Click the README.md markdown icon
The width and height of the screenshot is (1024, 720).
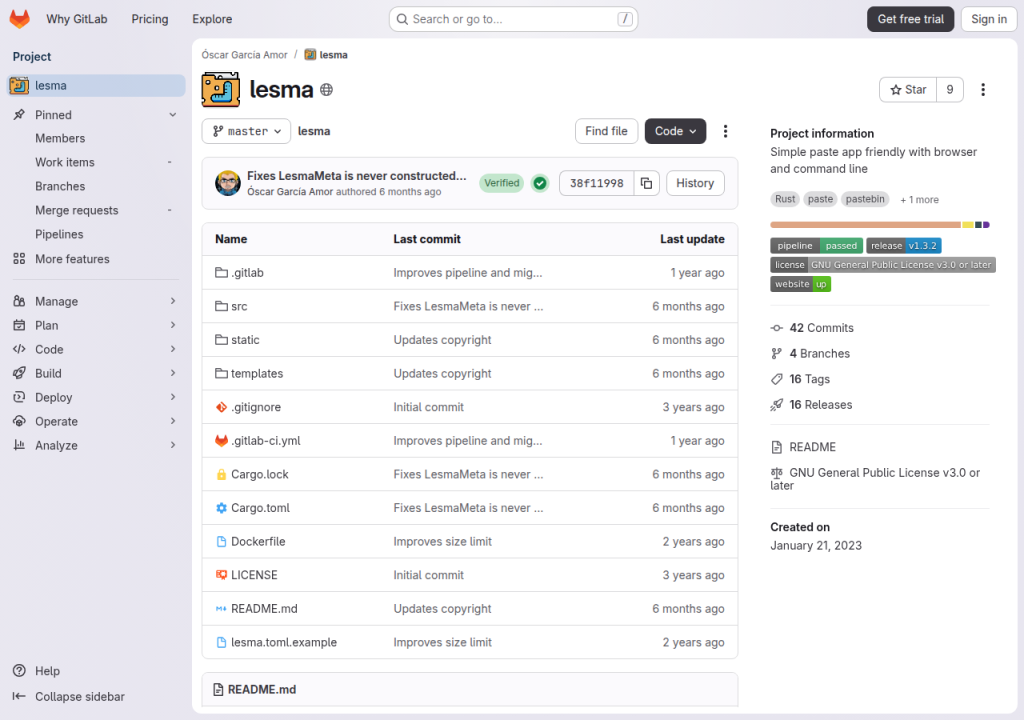coord(221,609)
